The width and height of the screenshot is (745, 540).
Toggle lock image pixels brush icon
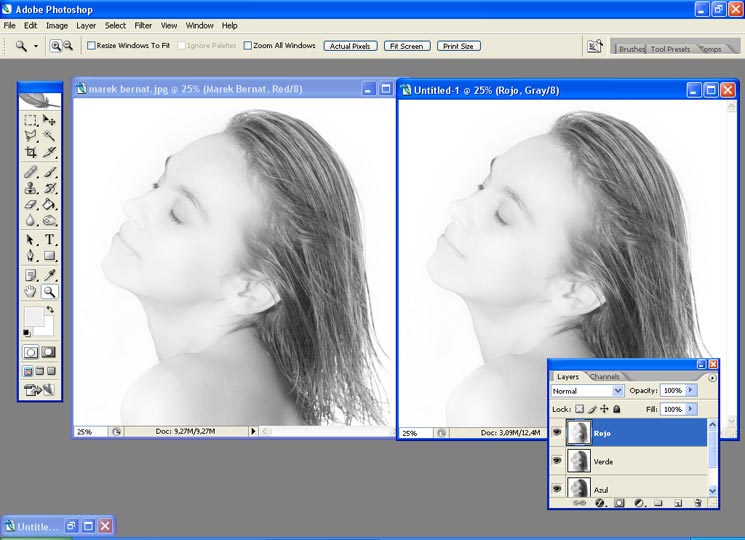click(592, 409)
